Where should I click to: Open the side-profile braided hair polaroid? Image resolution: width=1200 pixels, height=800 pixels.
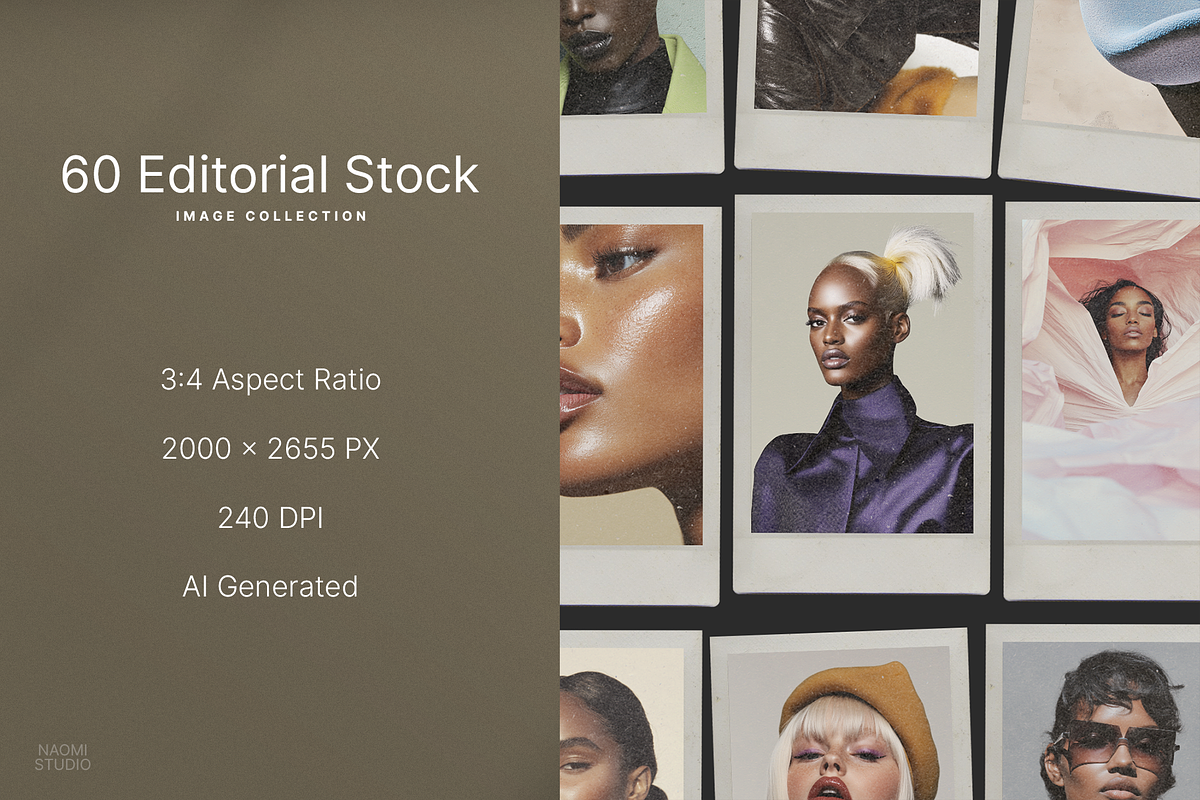point(630,716)
